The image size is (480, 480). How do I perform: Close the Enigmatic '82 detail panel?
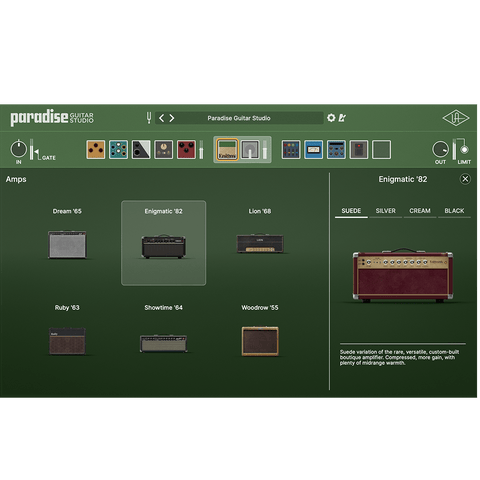click(465, 179)
